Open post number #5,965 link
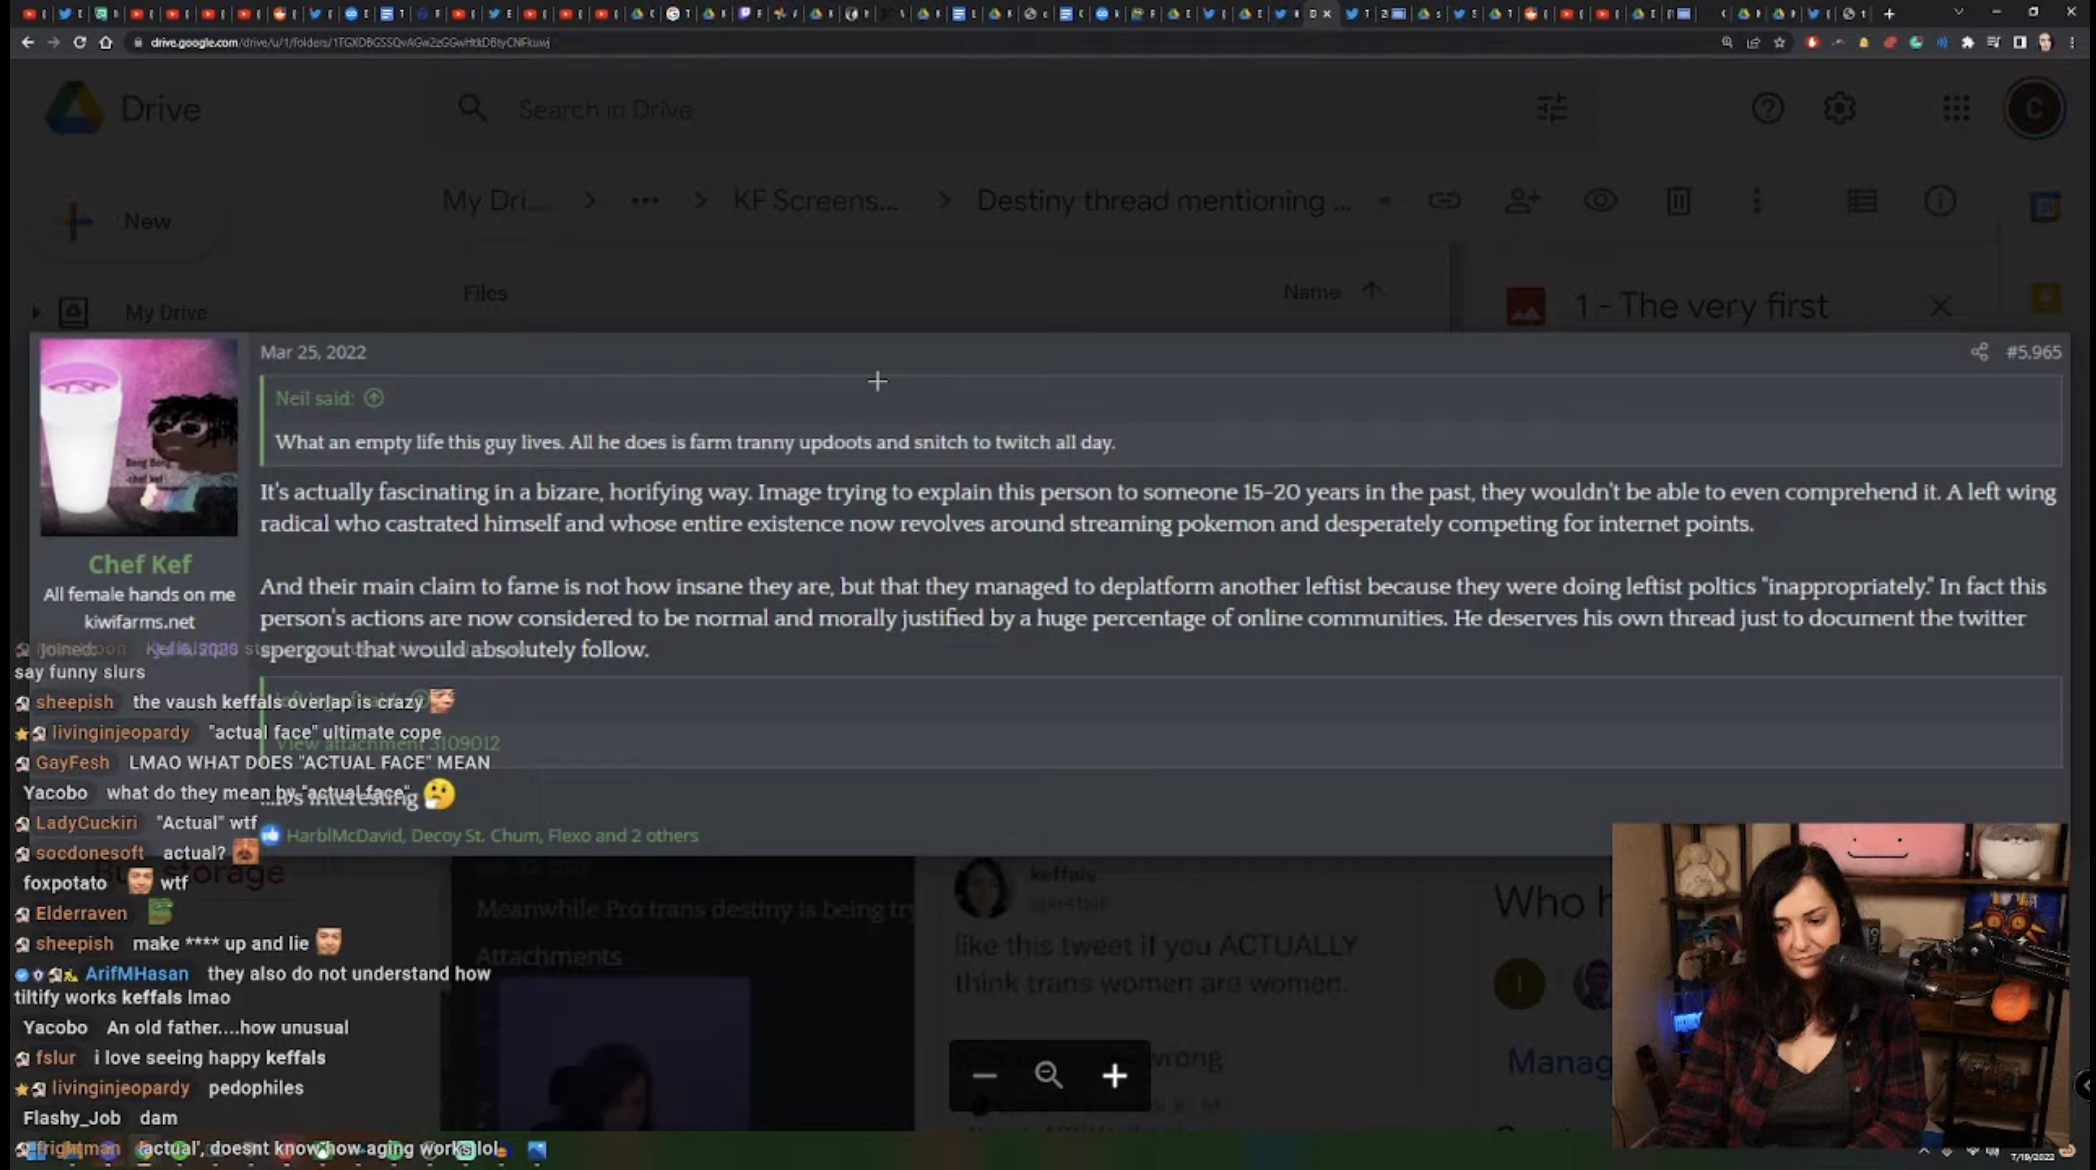This screenshot has width=2096, height=1170. point(2033,352)
